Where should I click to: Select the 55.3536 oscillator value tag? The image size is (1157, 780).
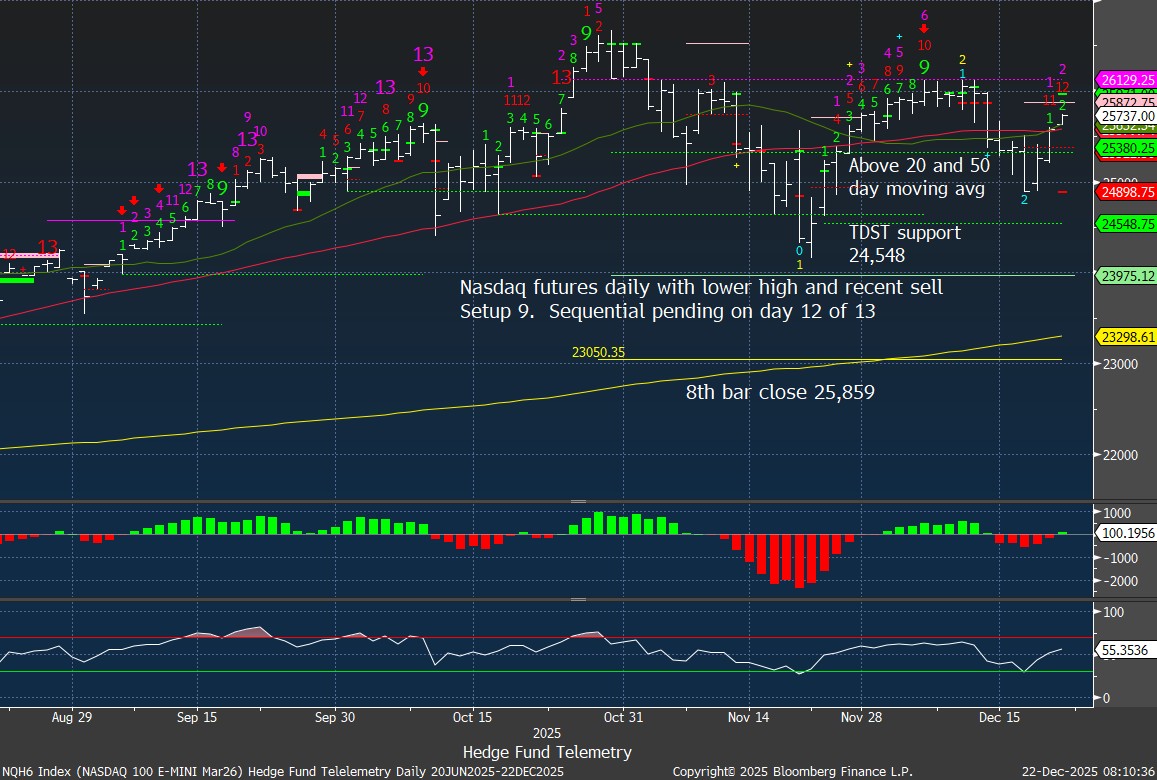tap(1127, 650)
